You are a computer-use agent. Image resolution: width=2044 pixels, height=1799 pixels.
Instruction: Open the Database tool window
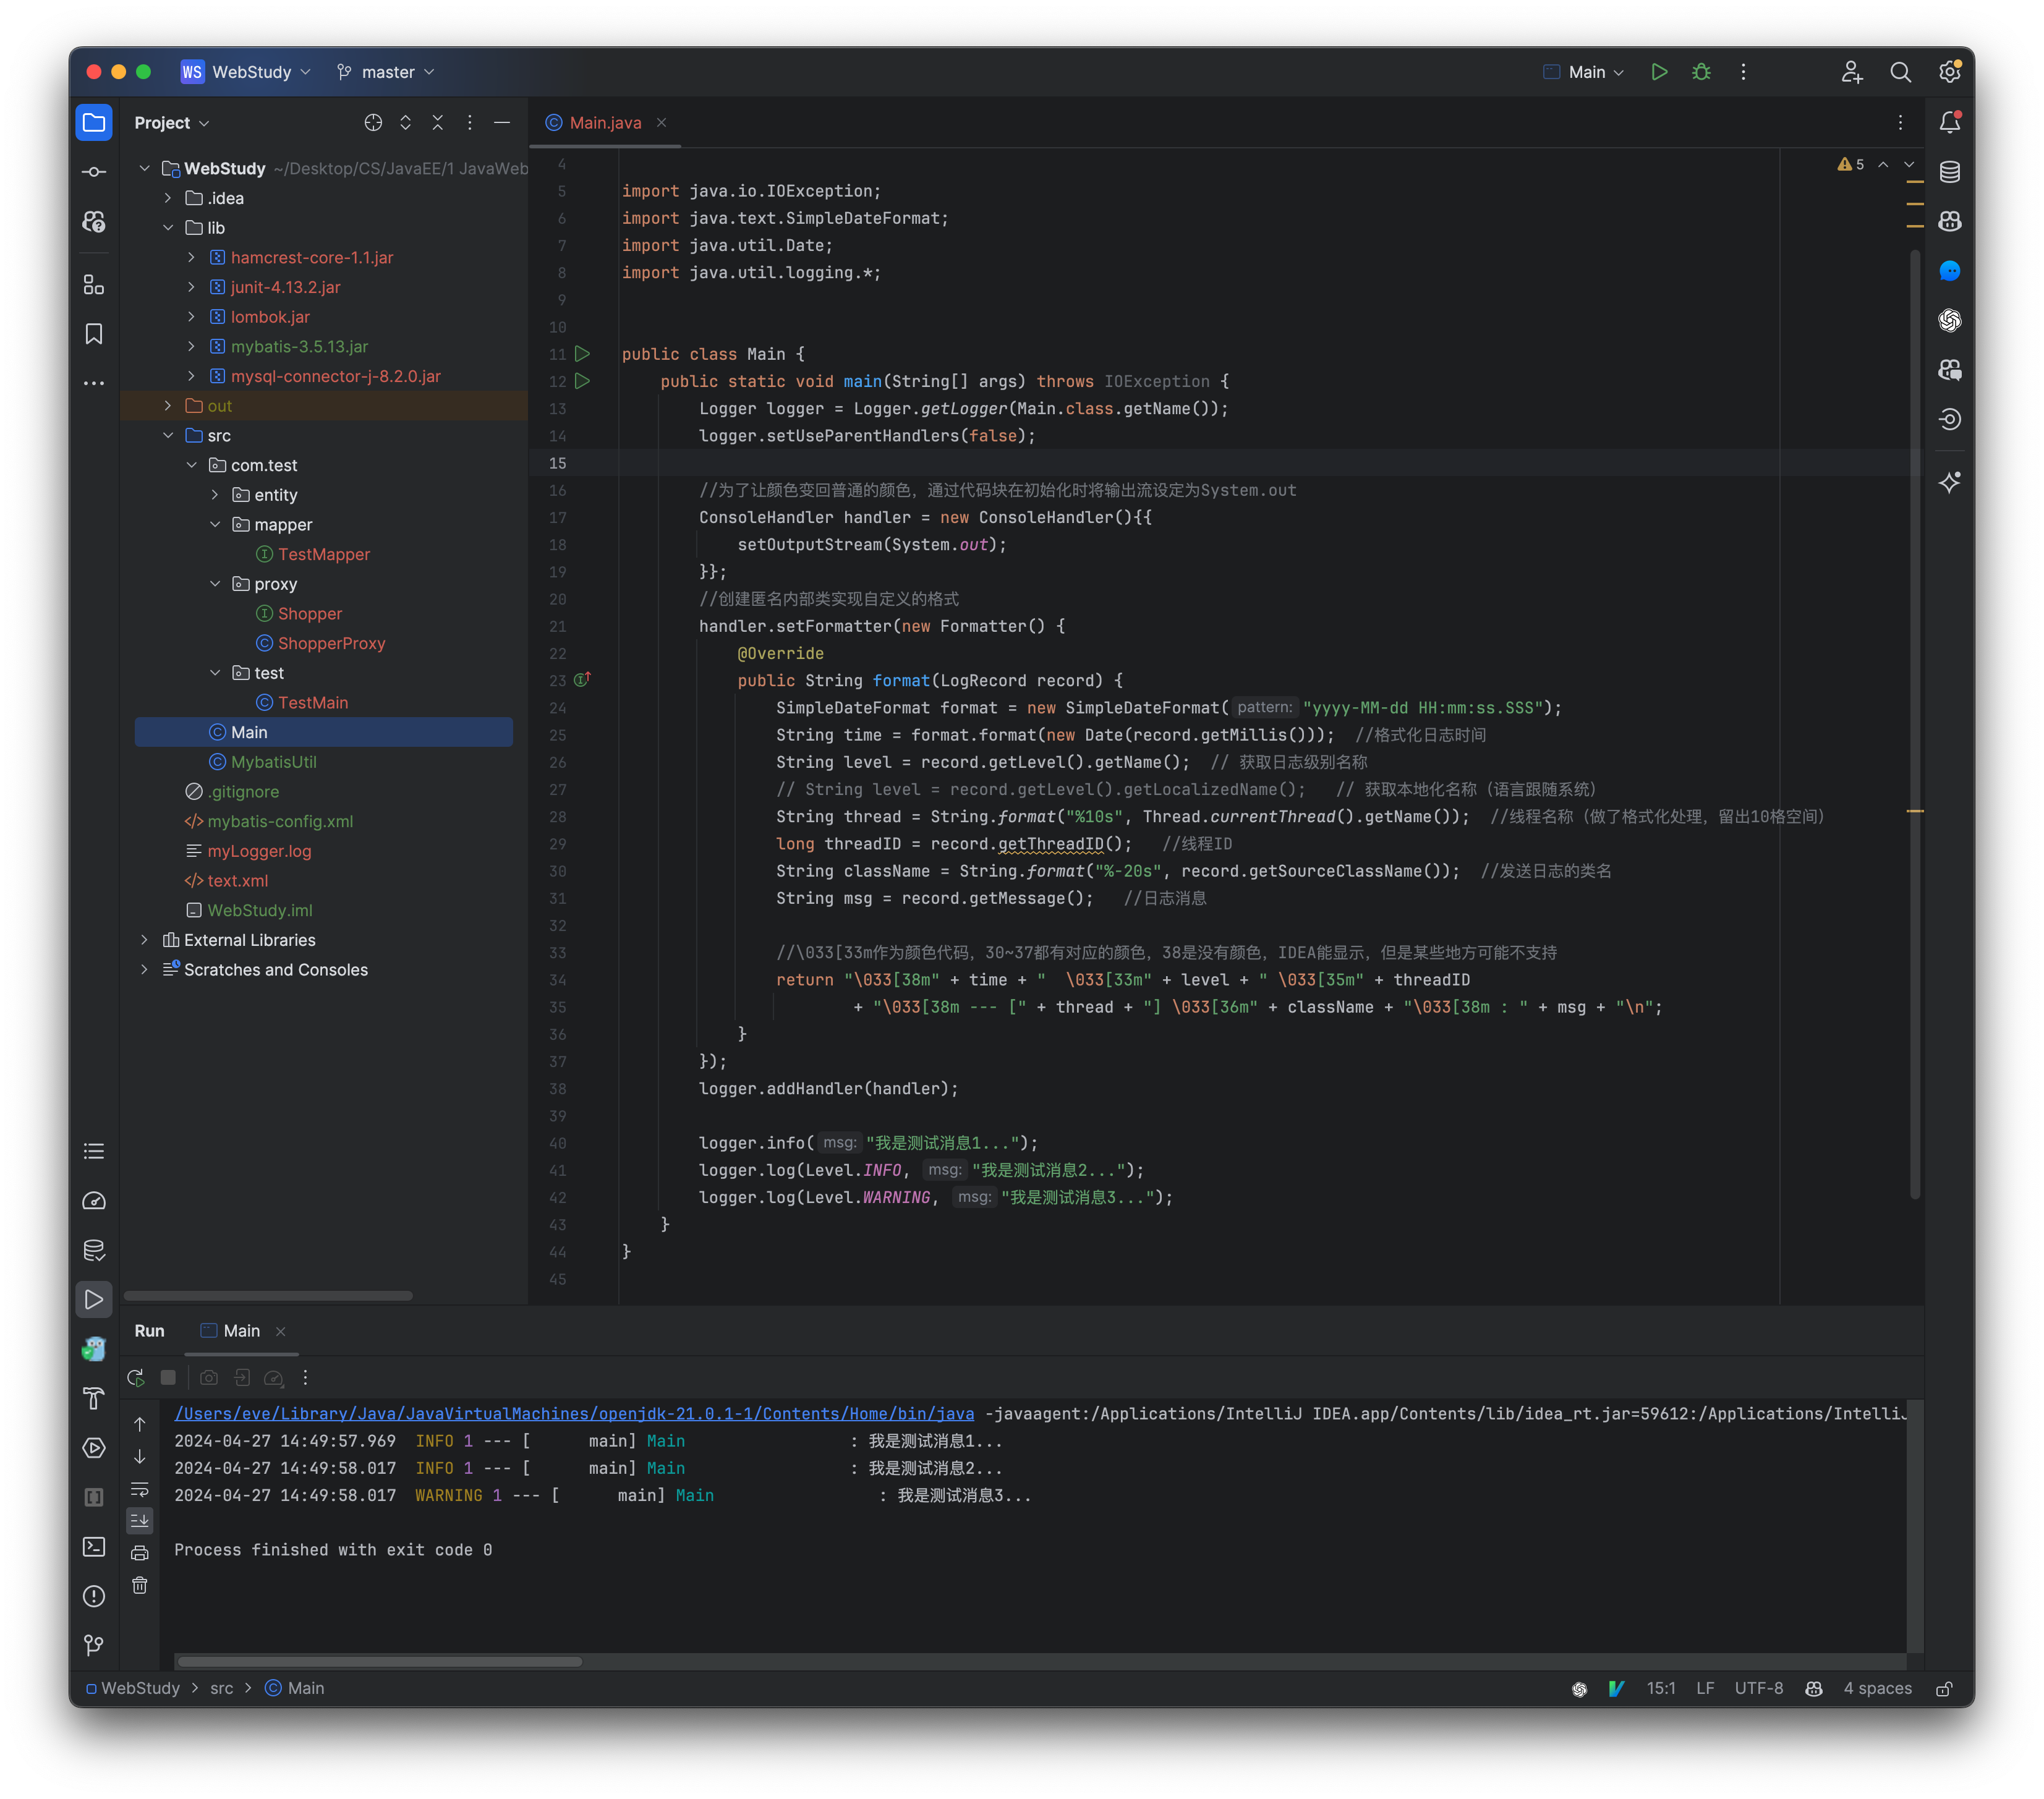[1950, 171]
